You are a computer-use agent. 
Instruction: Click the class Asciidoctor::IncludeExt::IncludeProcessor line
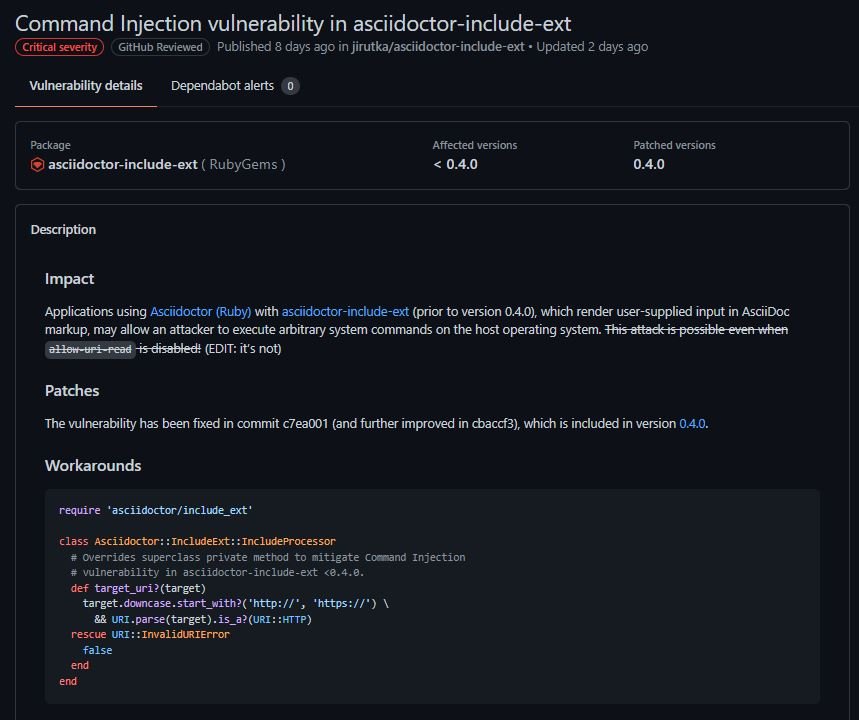coord(197,541)
